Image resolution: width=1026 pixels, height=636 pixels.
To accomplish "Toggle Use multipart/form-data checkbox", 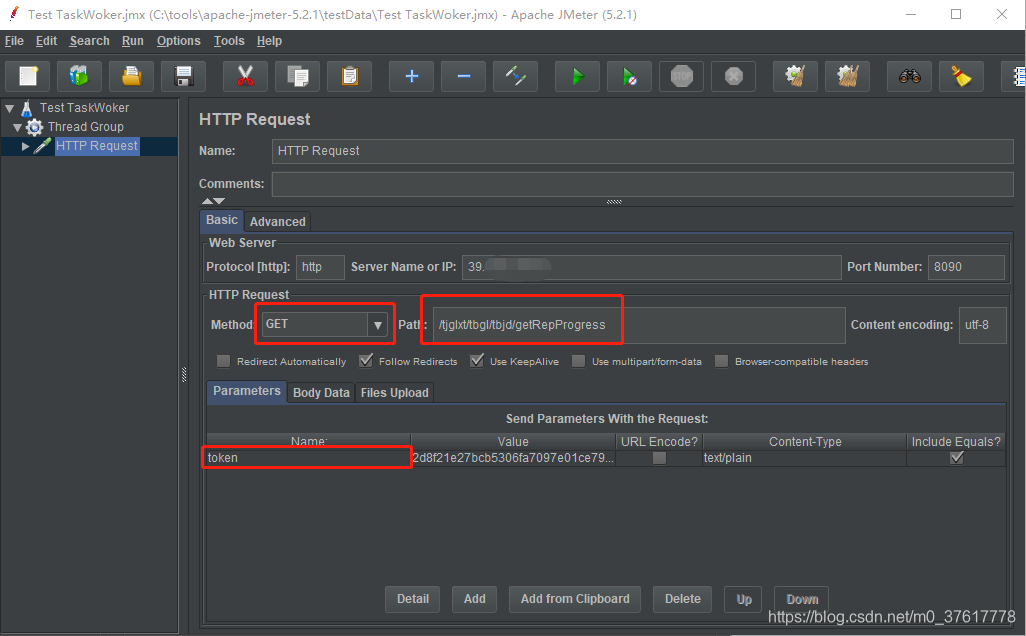I will tap(578, 361).
